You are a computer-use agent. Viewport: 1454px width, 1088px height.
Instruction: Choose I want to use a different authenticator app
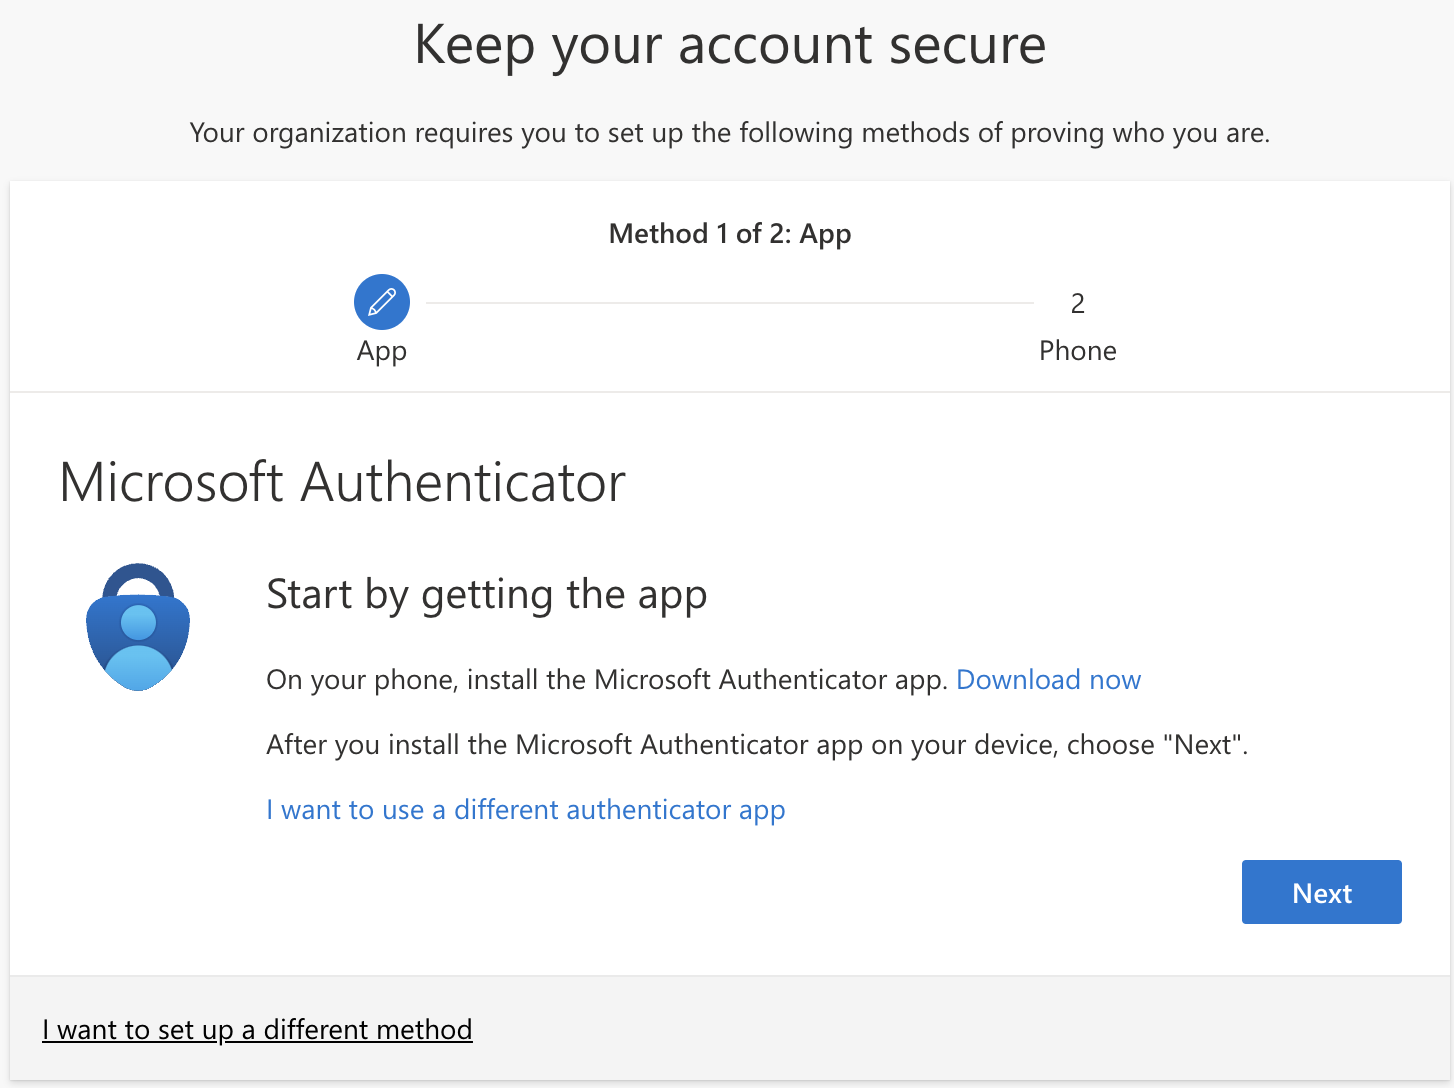click(526, 810)
